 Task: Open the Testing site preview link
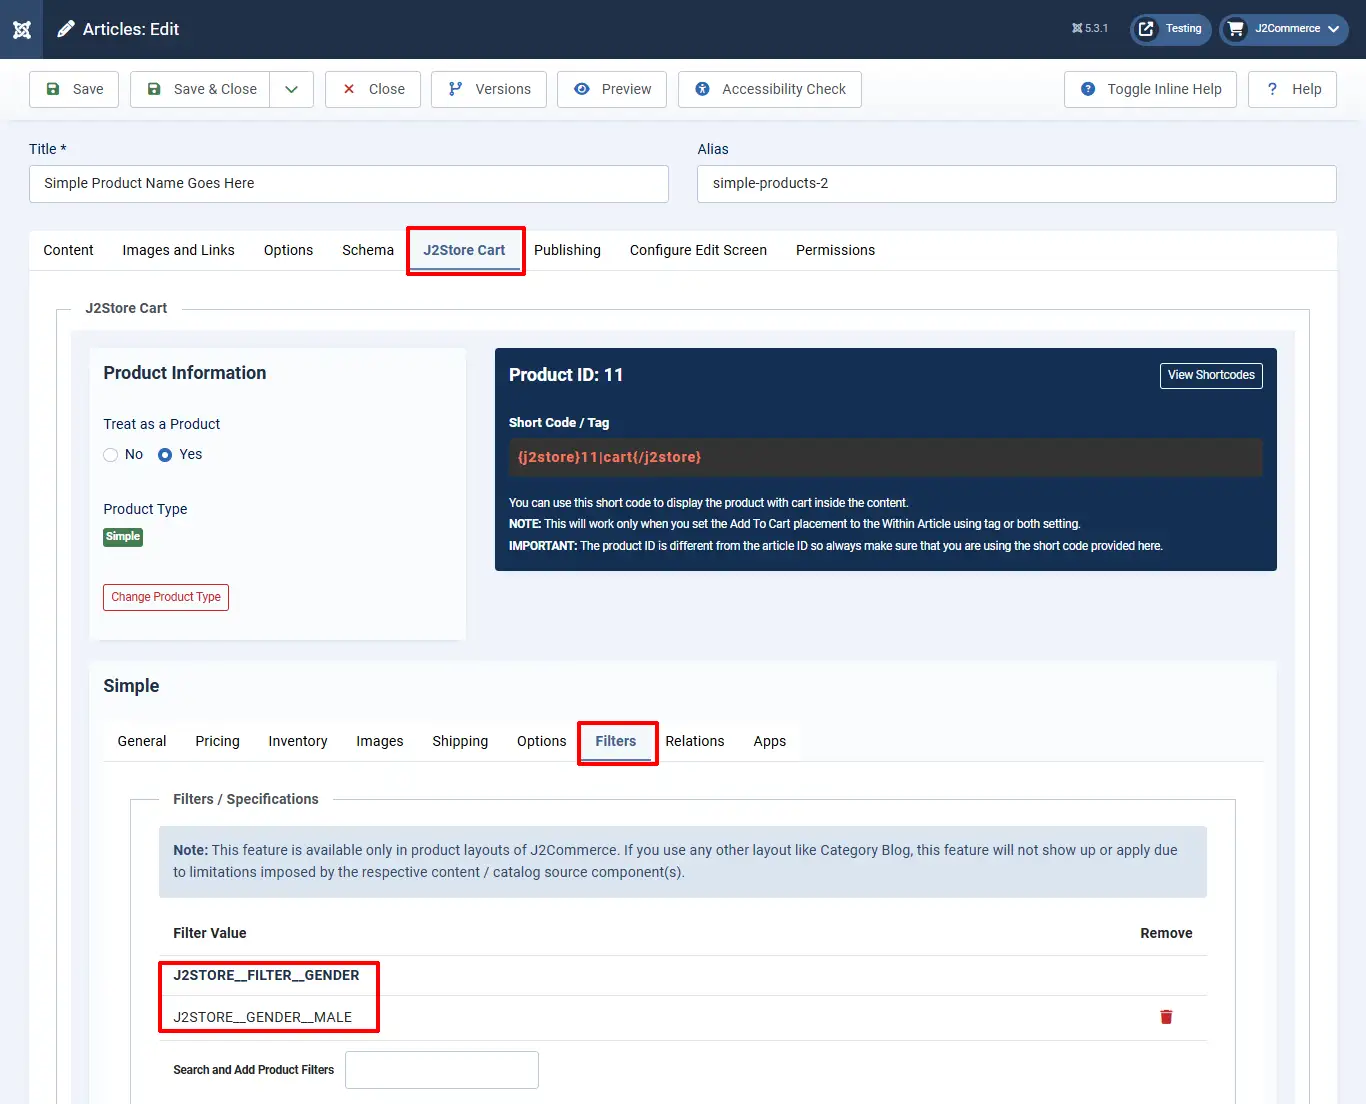[x=1171, y=29]
